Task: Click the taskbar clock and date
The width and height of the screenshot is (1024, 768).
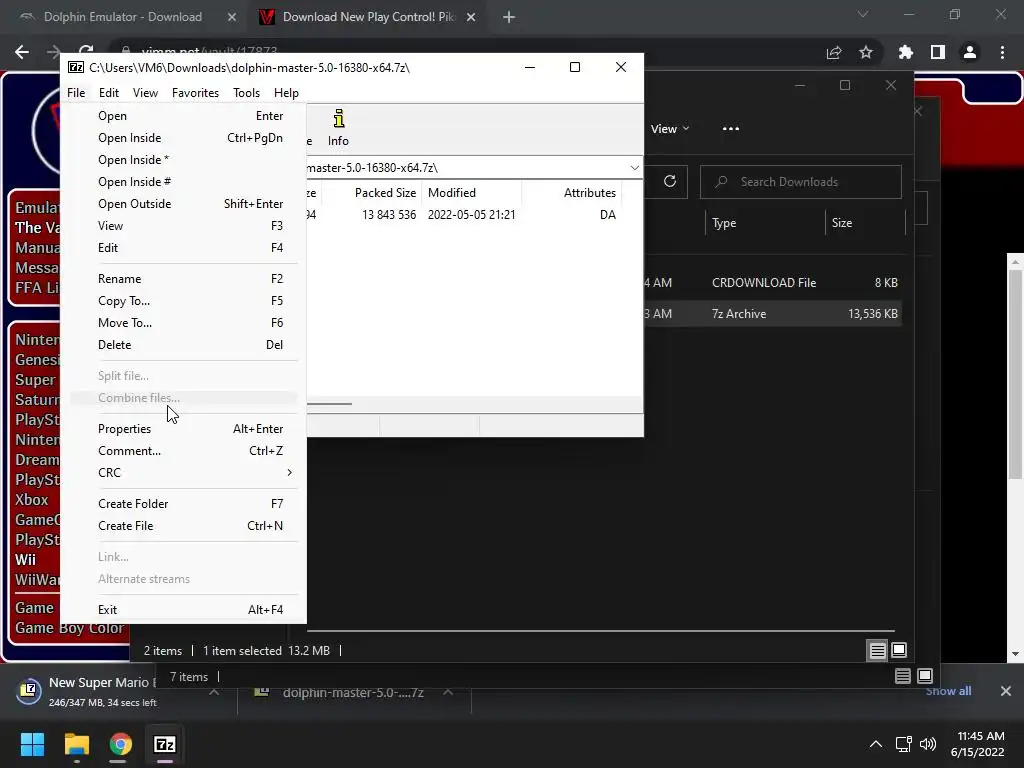Action: [x=977, y=744]
